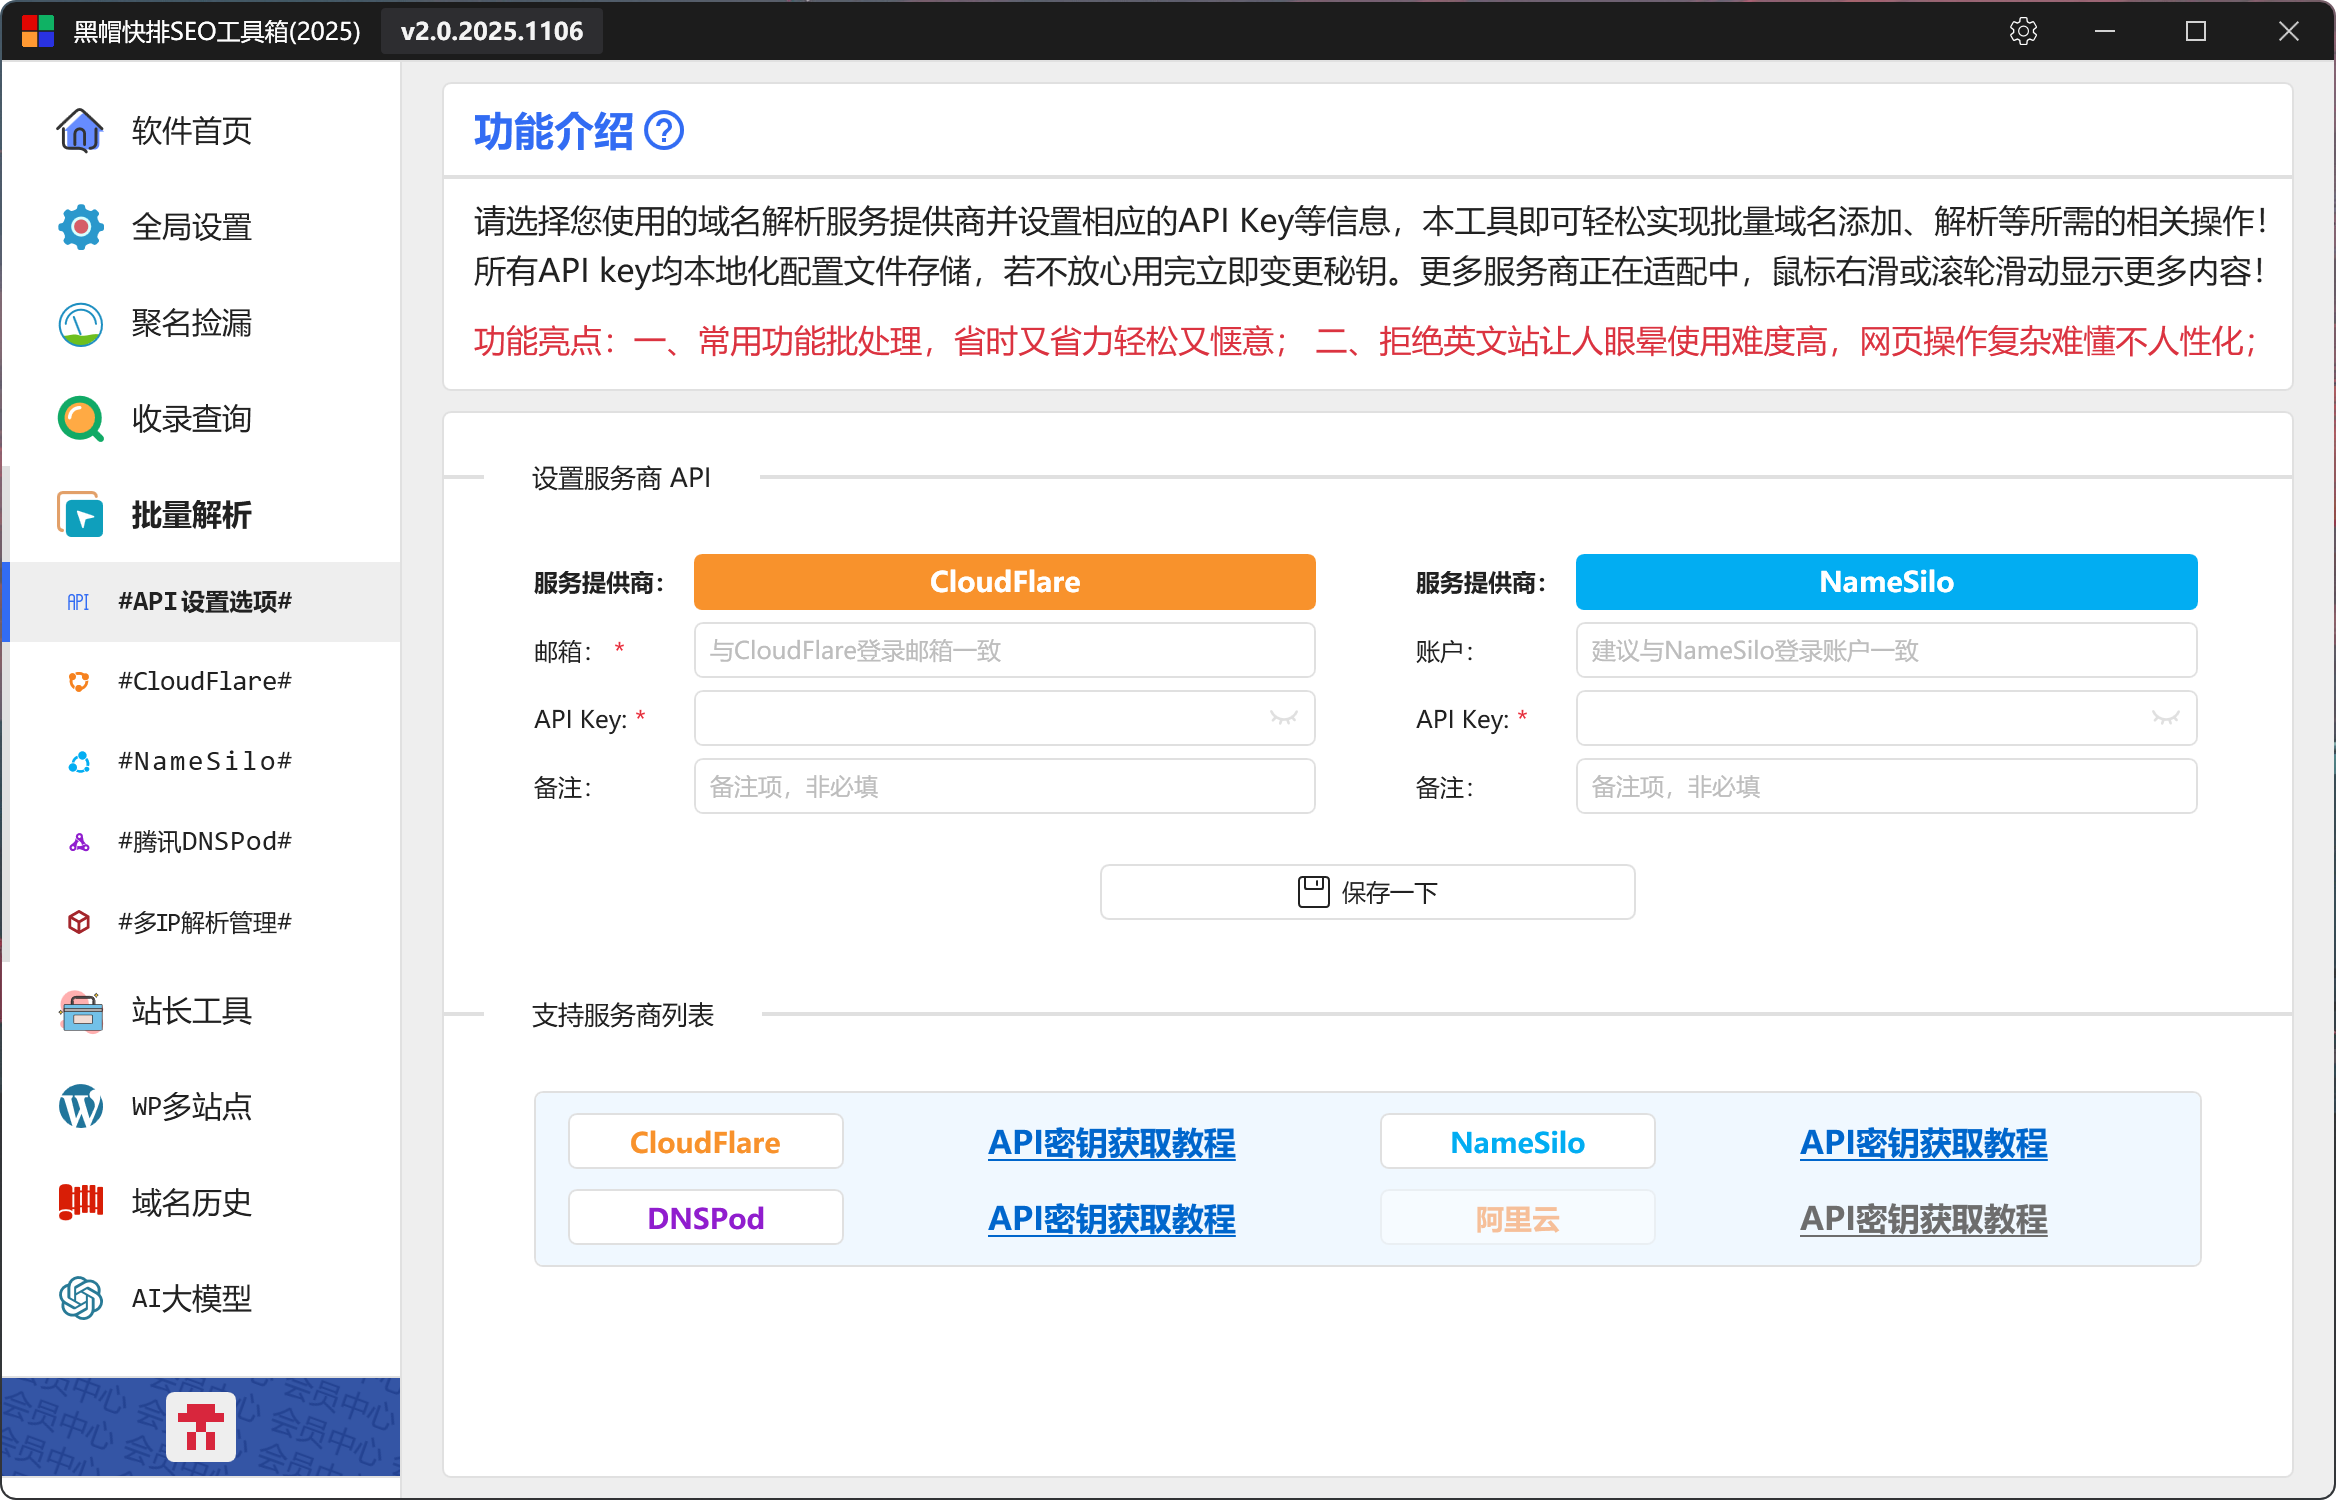Click the orange CloudFlare provider button
2336x1500 pixels.
tap(1004, 582)
